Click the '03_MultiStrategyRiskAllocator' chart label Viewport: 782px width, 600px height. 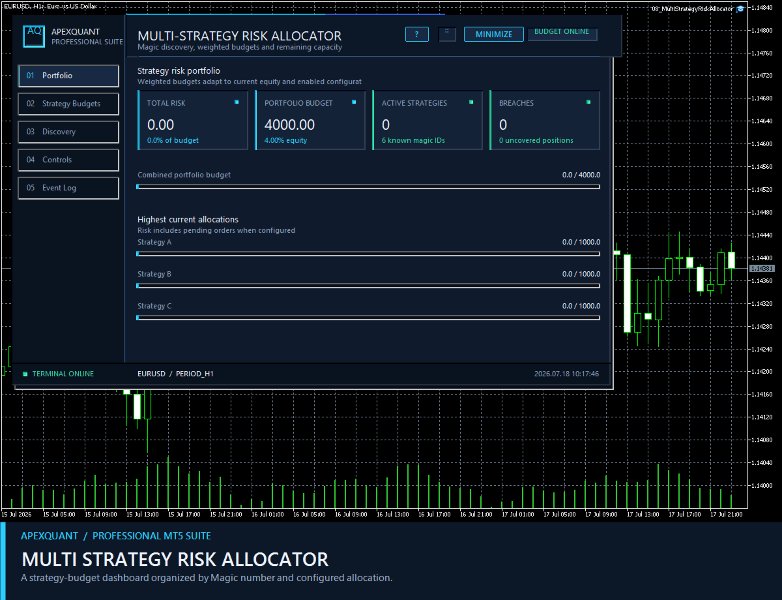[x=692, y=9]
